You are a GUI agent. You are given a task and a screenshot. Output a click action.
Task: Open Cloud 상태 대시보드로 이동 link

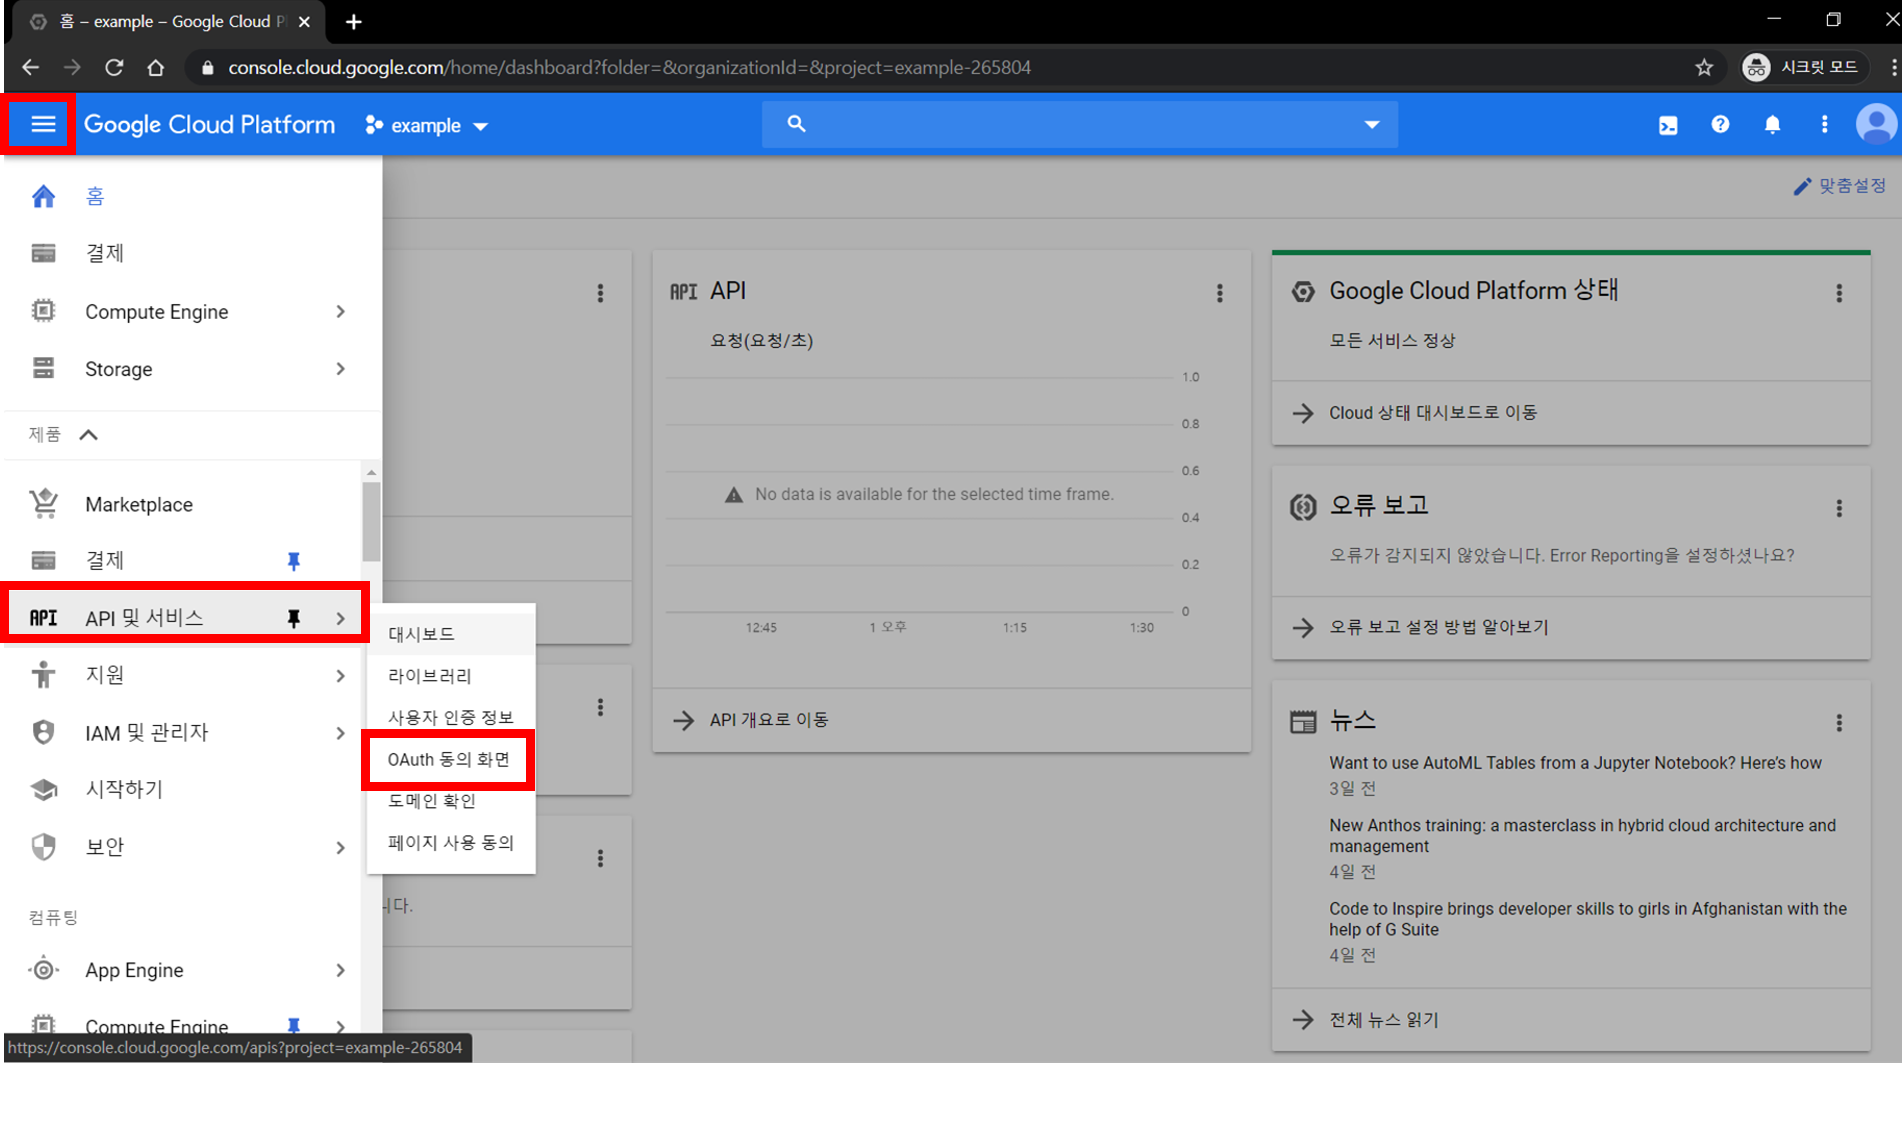(1432, 413)
